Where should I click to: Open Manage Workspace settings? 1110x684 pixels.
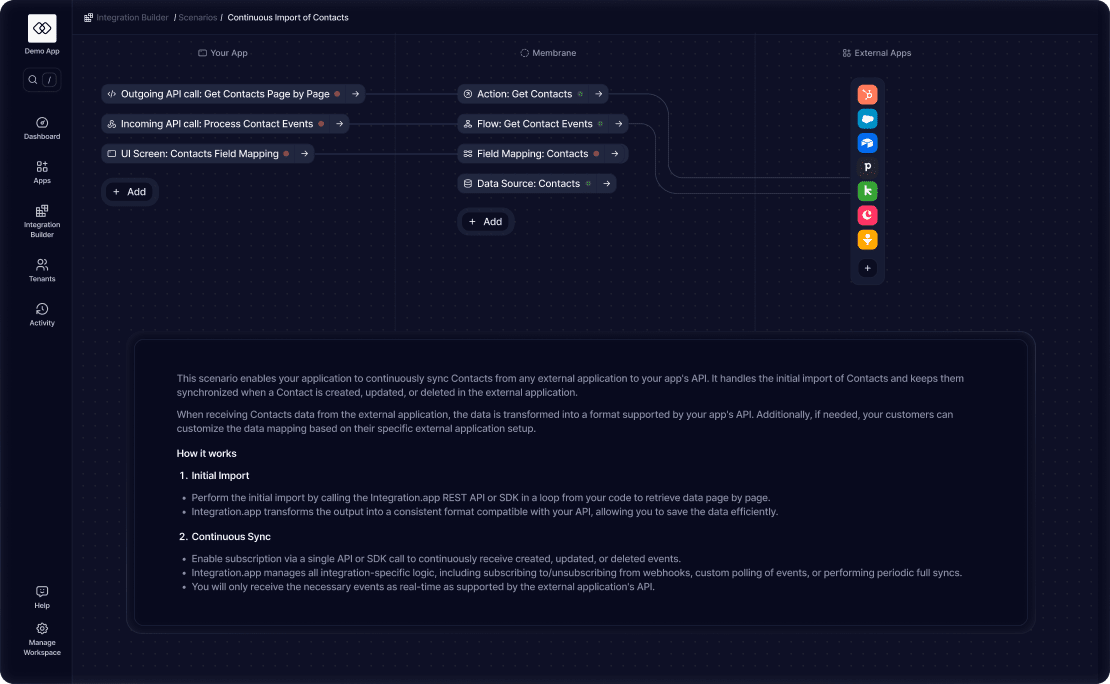(42, 639)
